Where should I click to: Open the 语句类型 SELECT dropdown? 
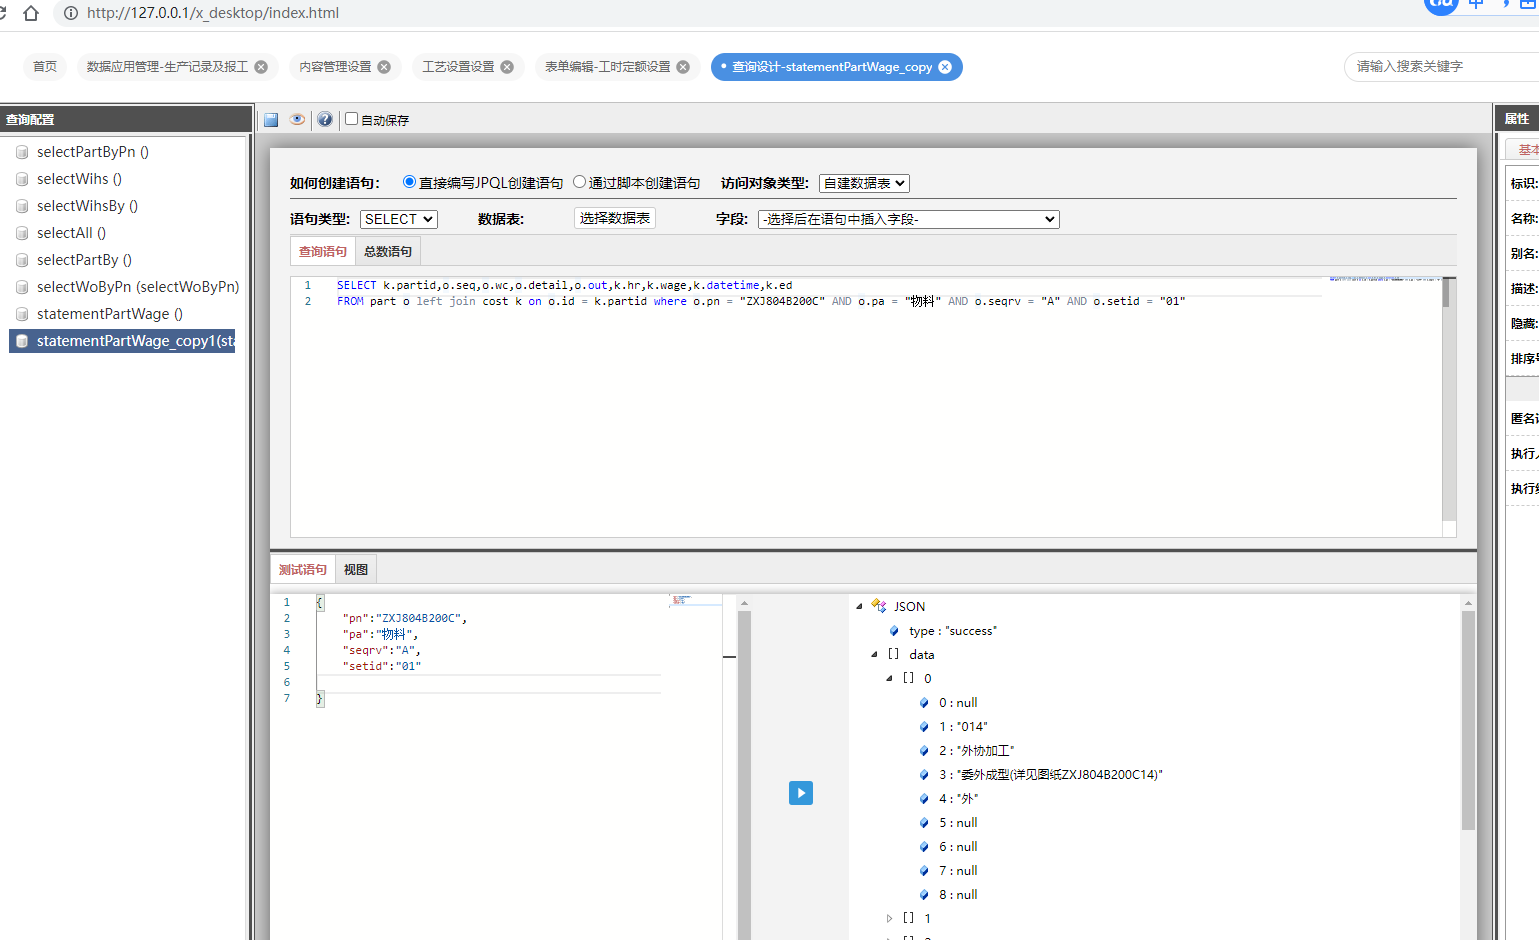pyautogui.click(x=398, y=219)
